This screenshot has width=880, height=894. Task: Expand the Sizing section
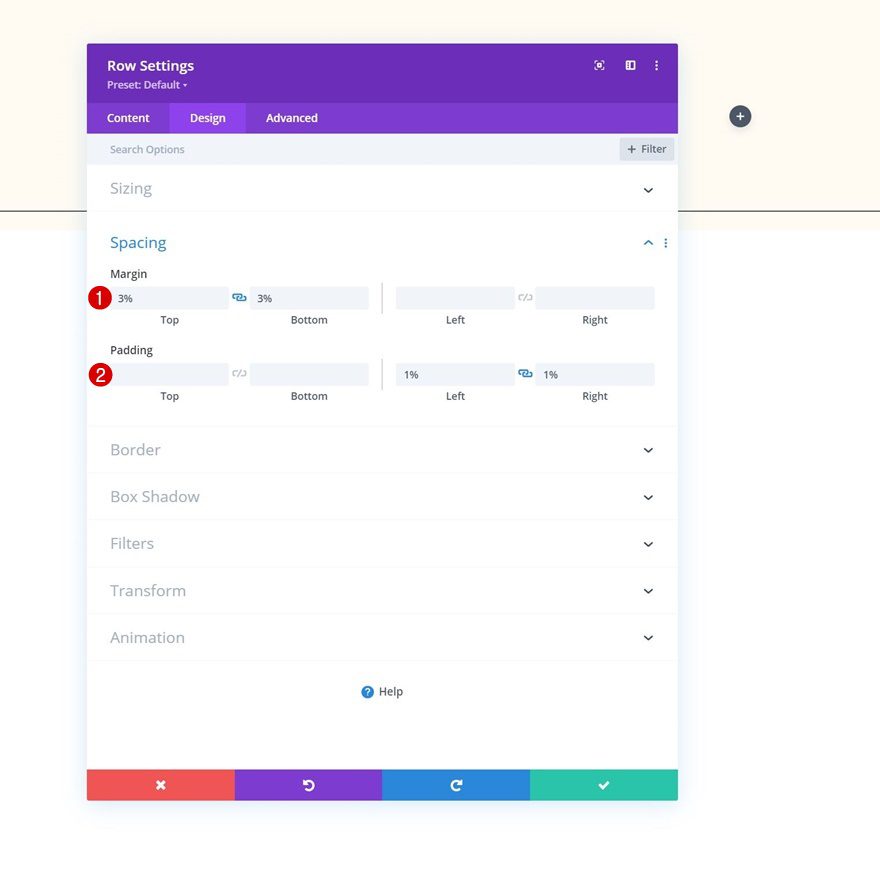[382, 189]
